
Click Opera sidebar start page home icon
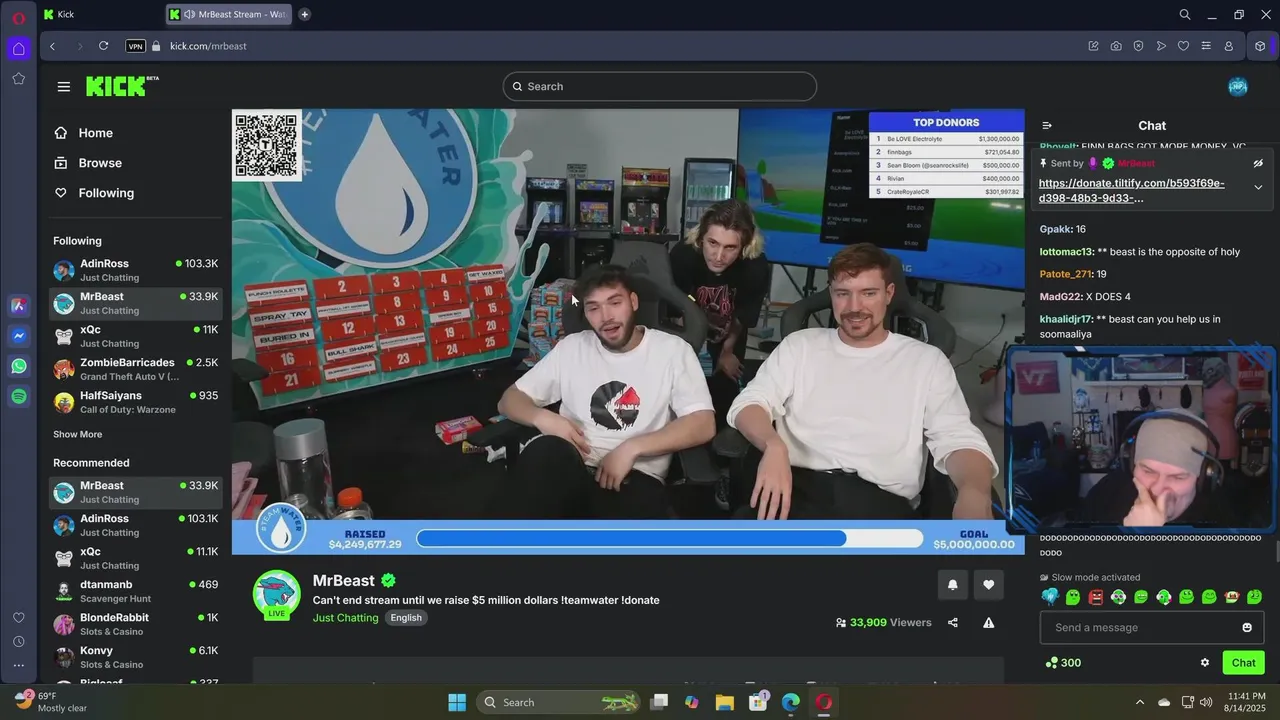[x=19, y=48]
